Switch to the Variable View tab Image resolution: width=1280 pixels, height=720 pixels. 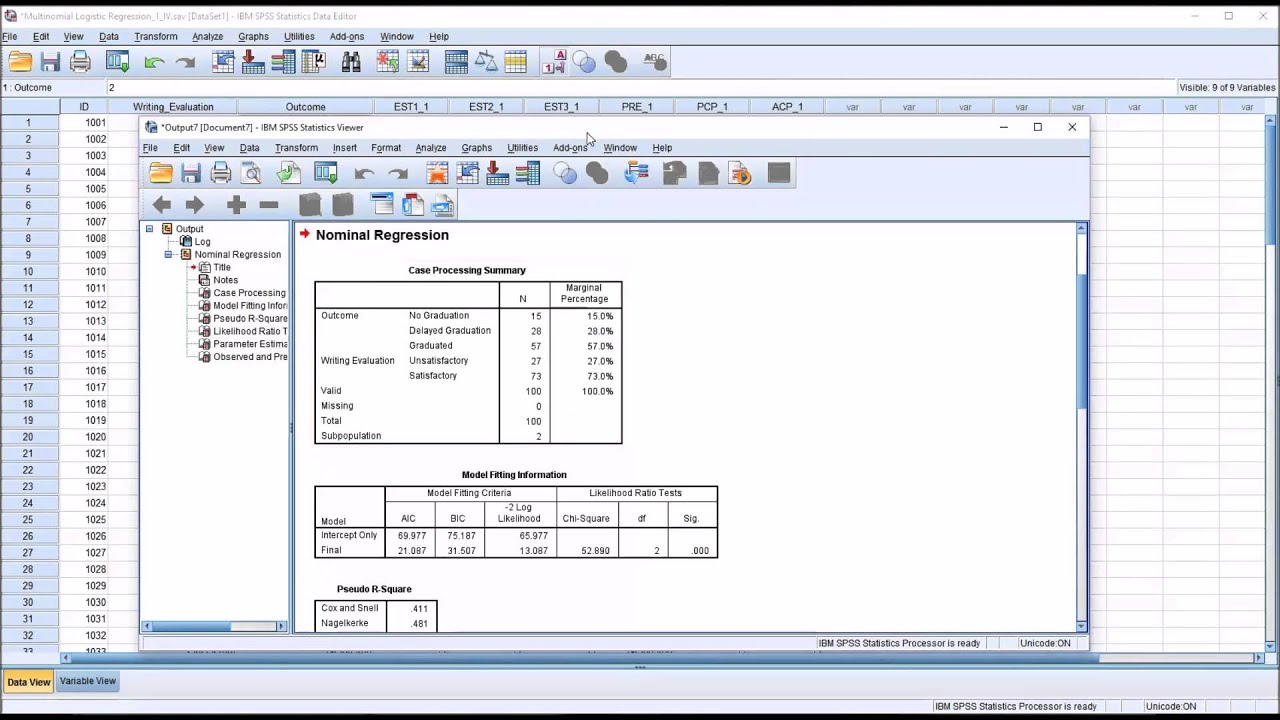coord(88,681)
